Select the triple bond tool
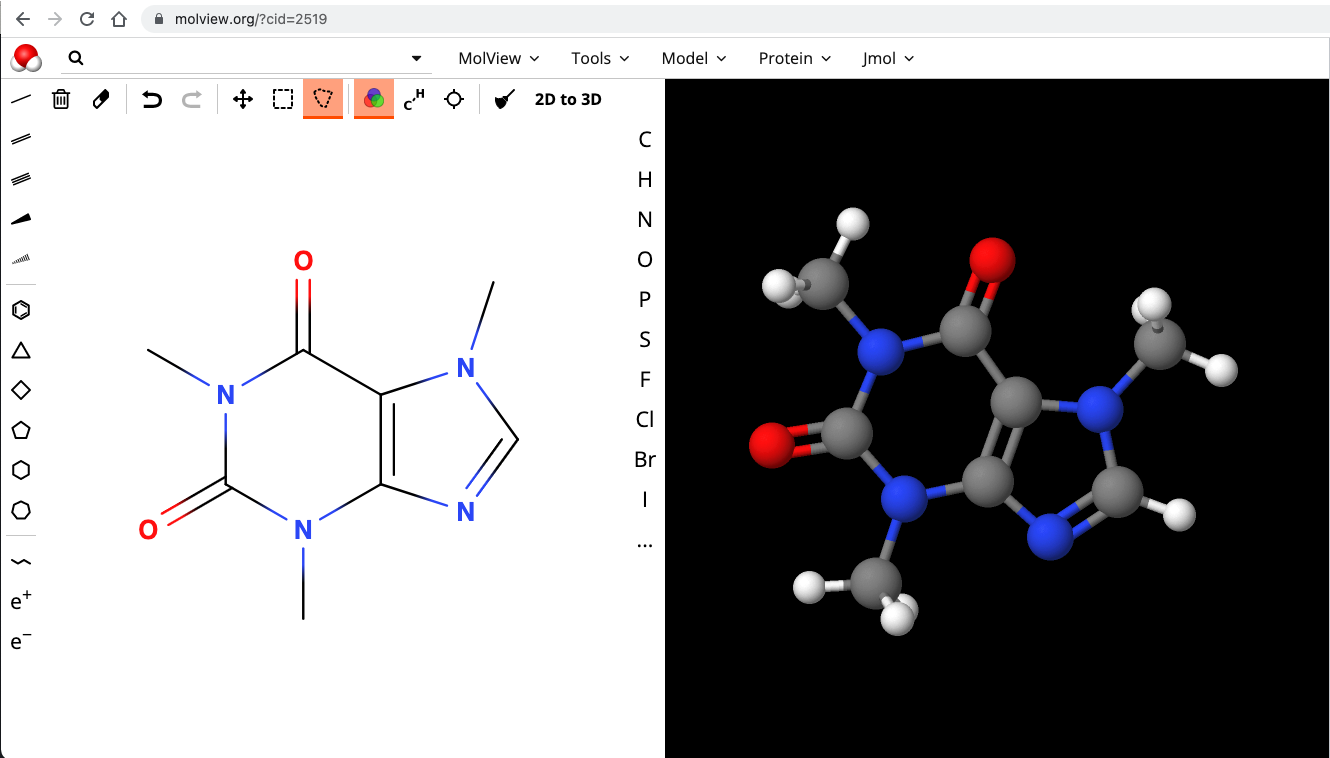Viewport: 1330px width, 758px height. [20, 178]
